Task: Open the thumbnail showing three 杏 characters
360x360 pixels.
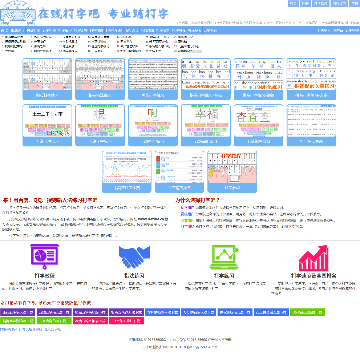Action: (x=259, y=121)
